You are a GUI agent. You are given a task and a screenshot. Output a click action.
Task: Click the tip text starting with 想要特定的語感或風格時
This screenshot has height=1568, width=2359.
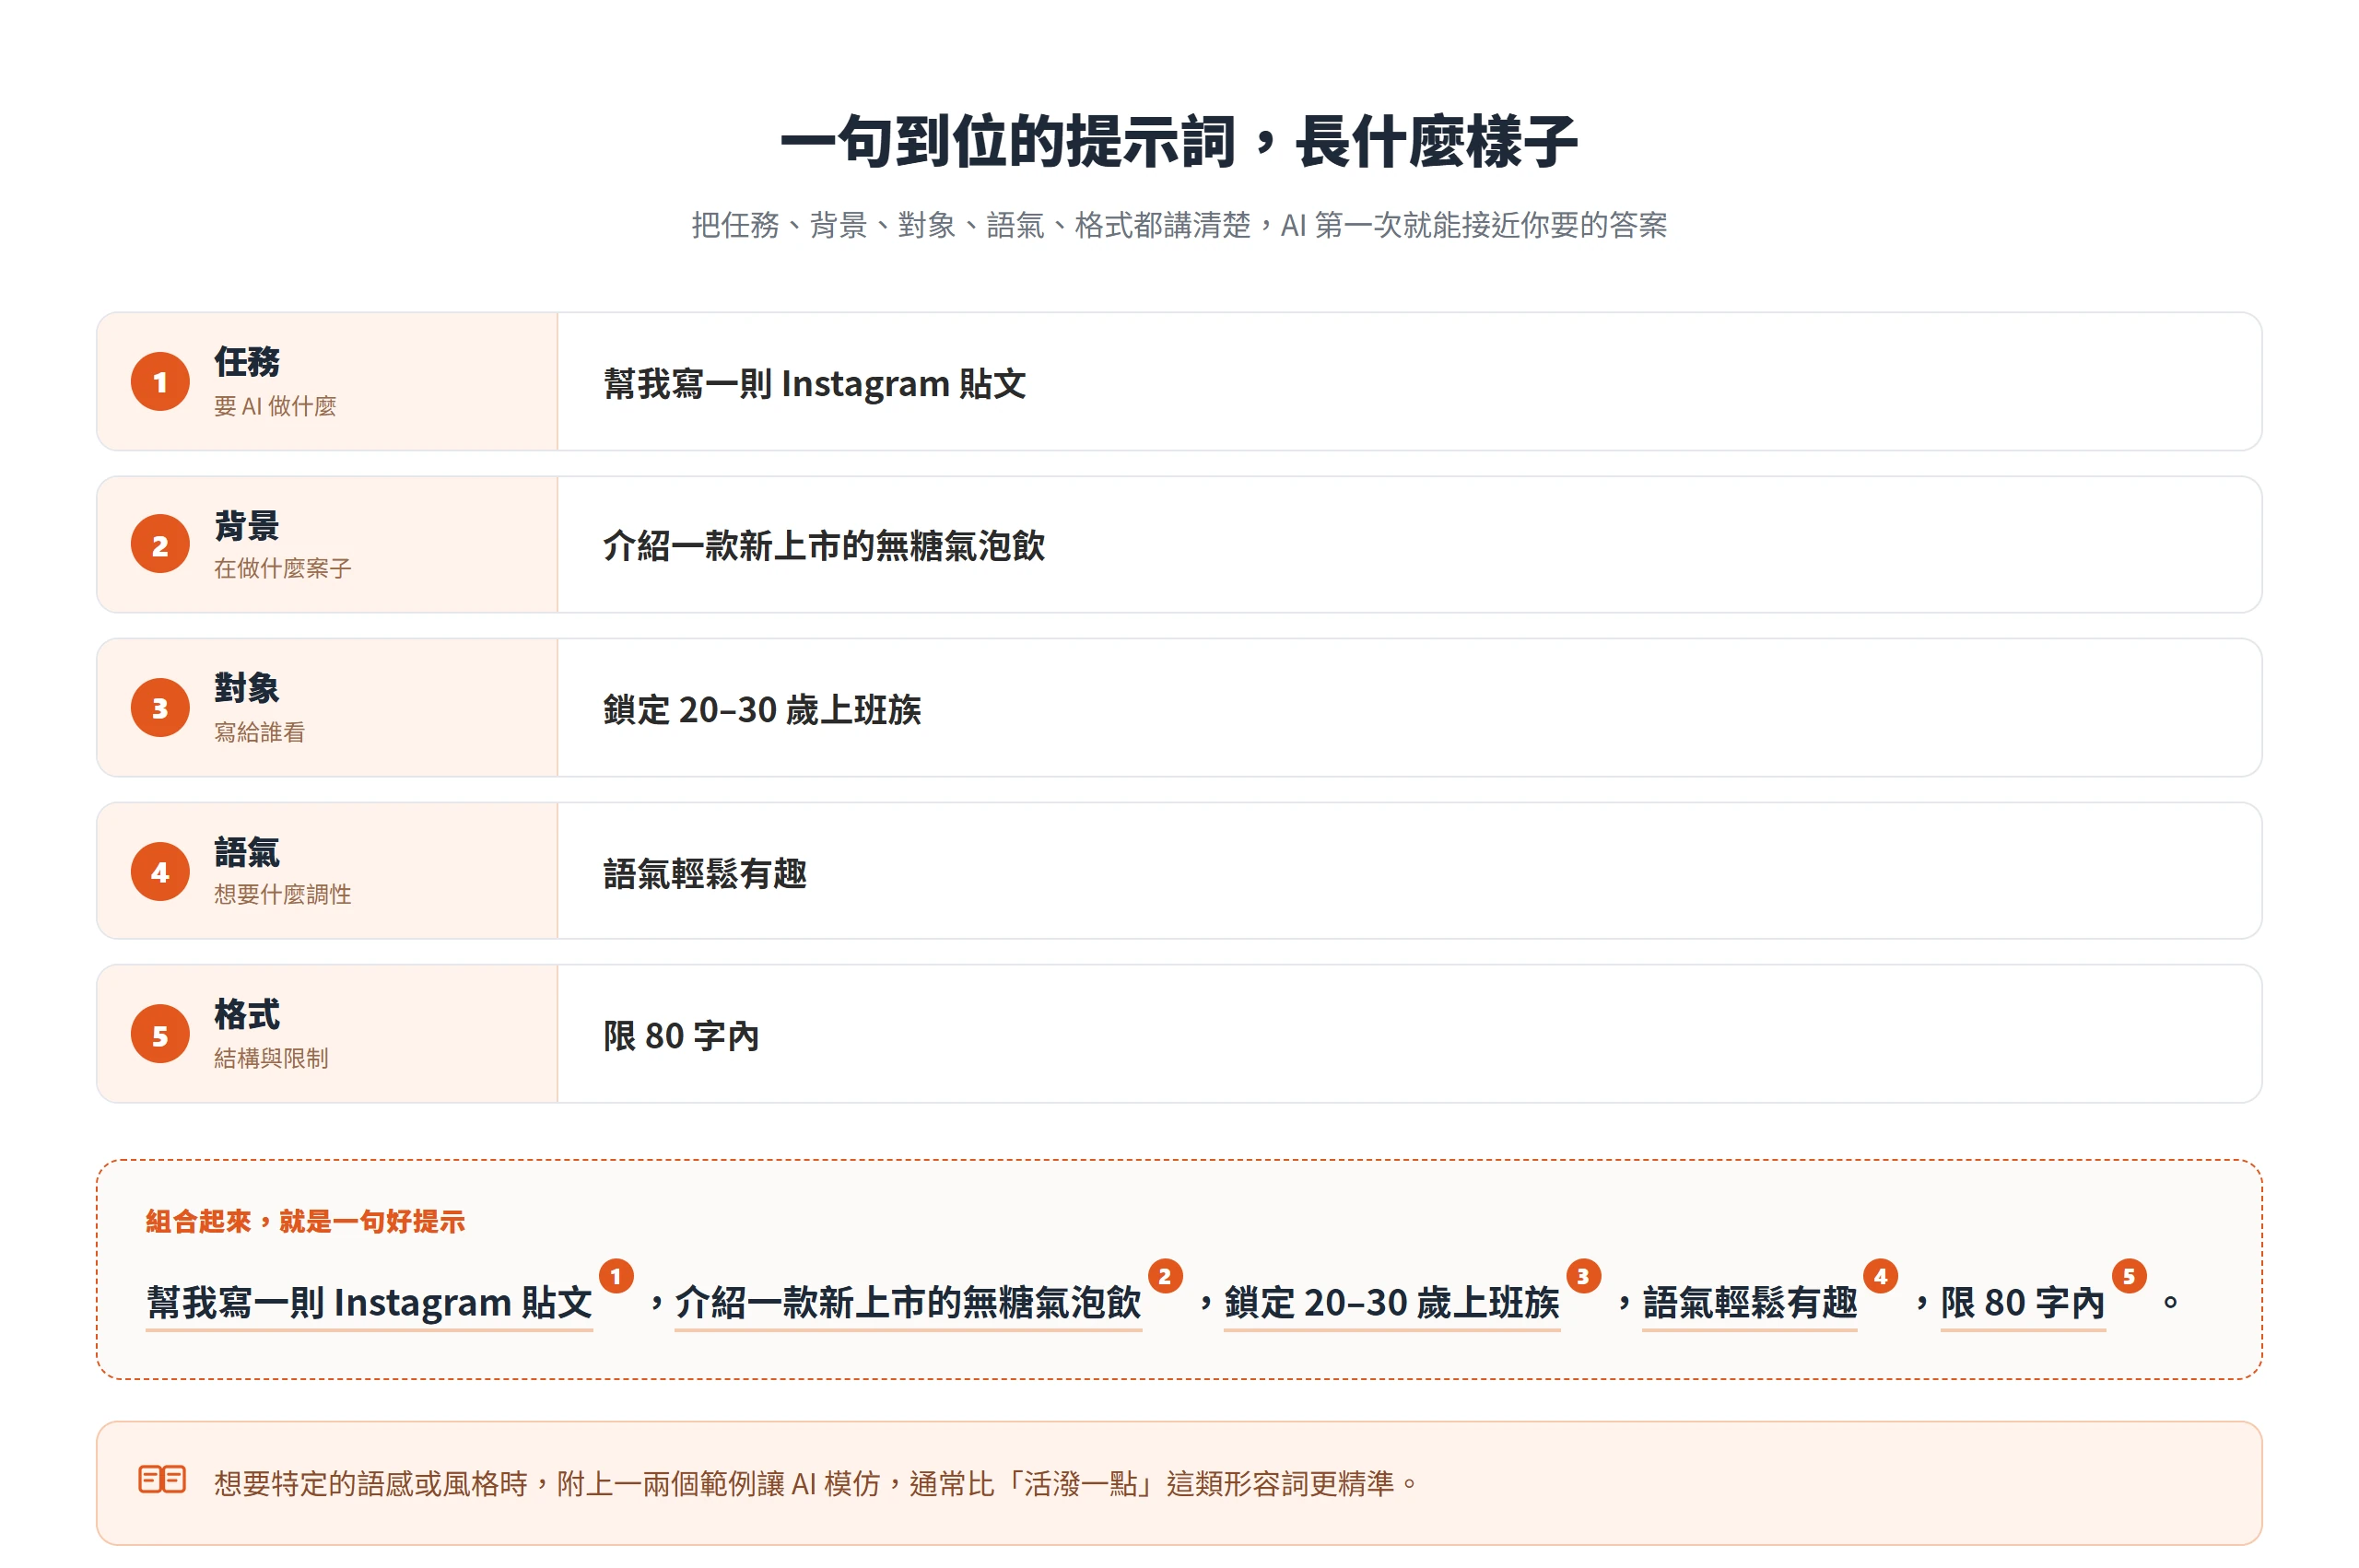pyautogui.click(x=816, y=1483)
